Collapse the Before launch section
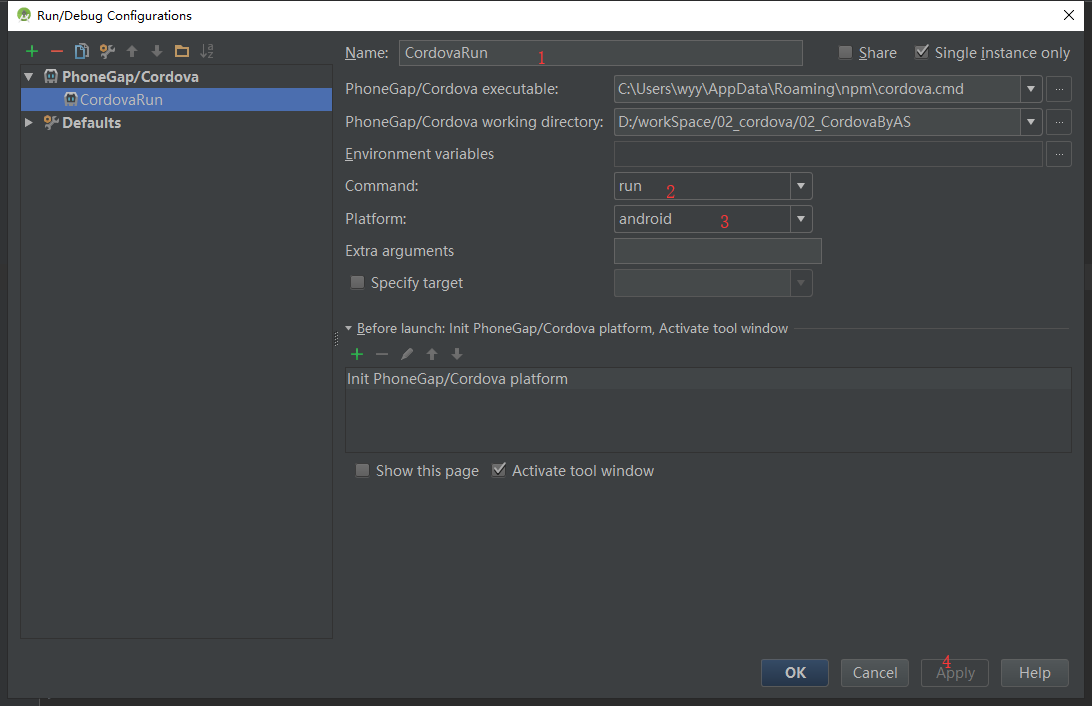 pyautogui.click(x=349, y=328)
